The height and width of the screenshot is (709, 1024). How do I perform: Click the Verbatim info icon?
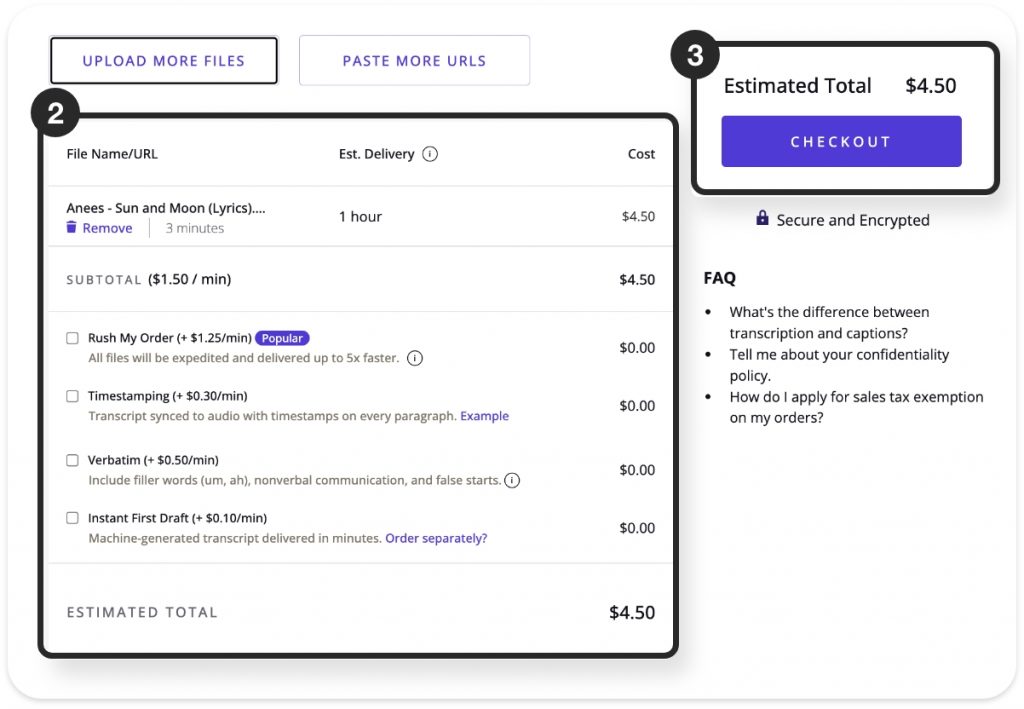coord(512,480)
